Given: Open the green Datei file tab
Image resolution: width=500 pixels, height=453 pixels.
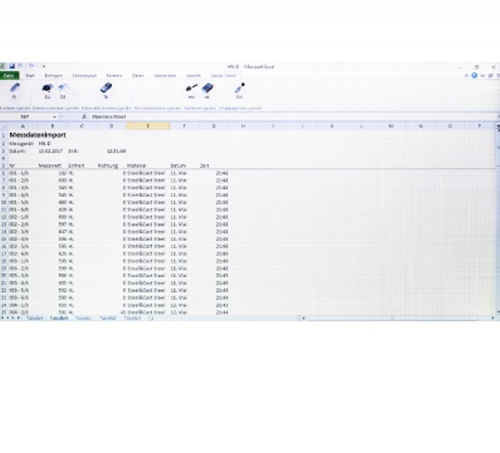Looking at the screenshot, I should click(9, 76).
